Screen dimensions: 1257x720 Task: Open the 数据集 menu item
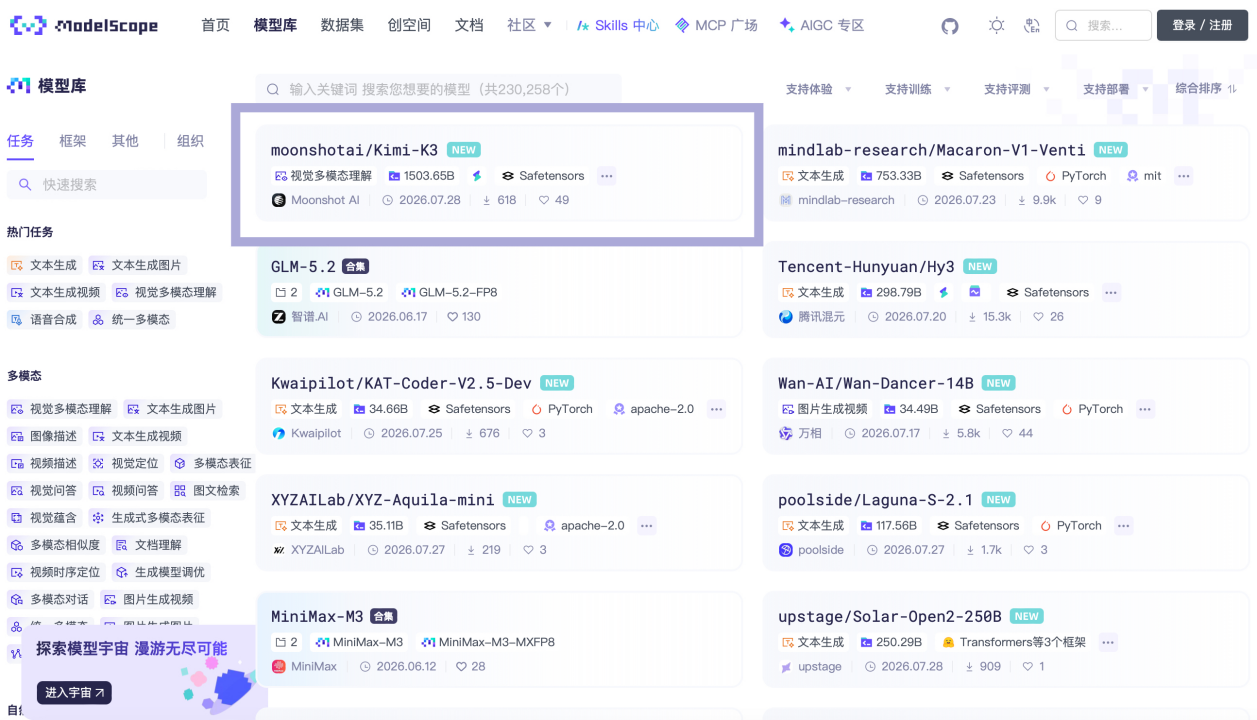342,25
